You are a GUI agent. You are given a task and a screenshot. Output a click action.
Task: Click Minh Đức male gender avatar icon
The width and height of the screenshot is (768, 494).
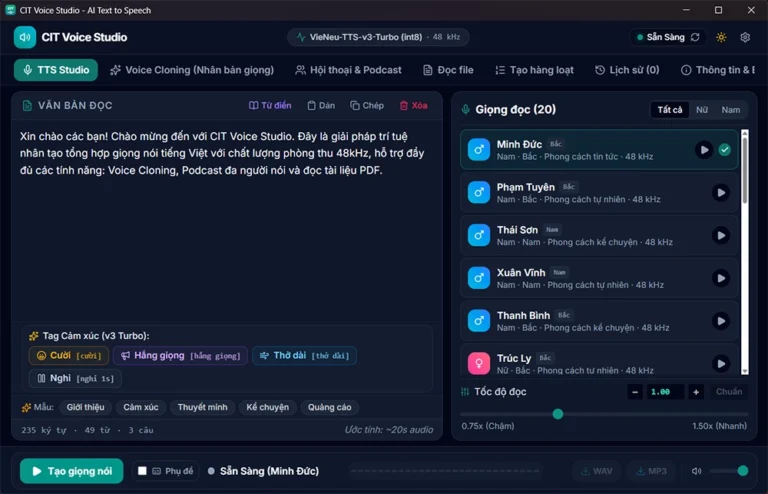click(479, 150)
